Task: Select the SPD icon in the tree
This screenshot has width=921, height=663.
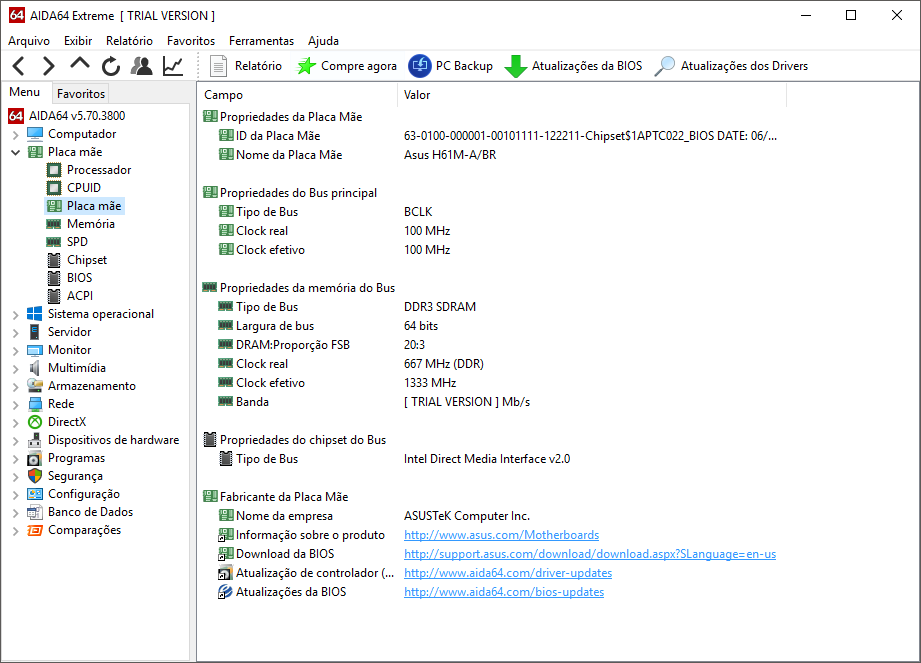Action: point(54,242)
